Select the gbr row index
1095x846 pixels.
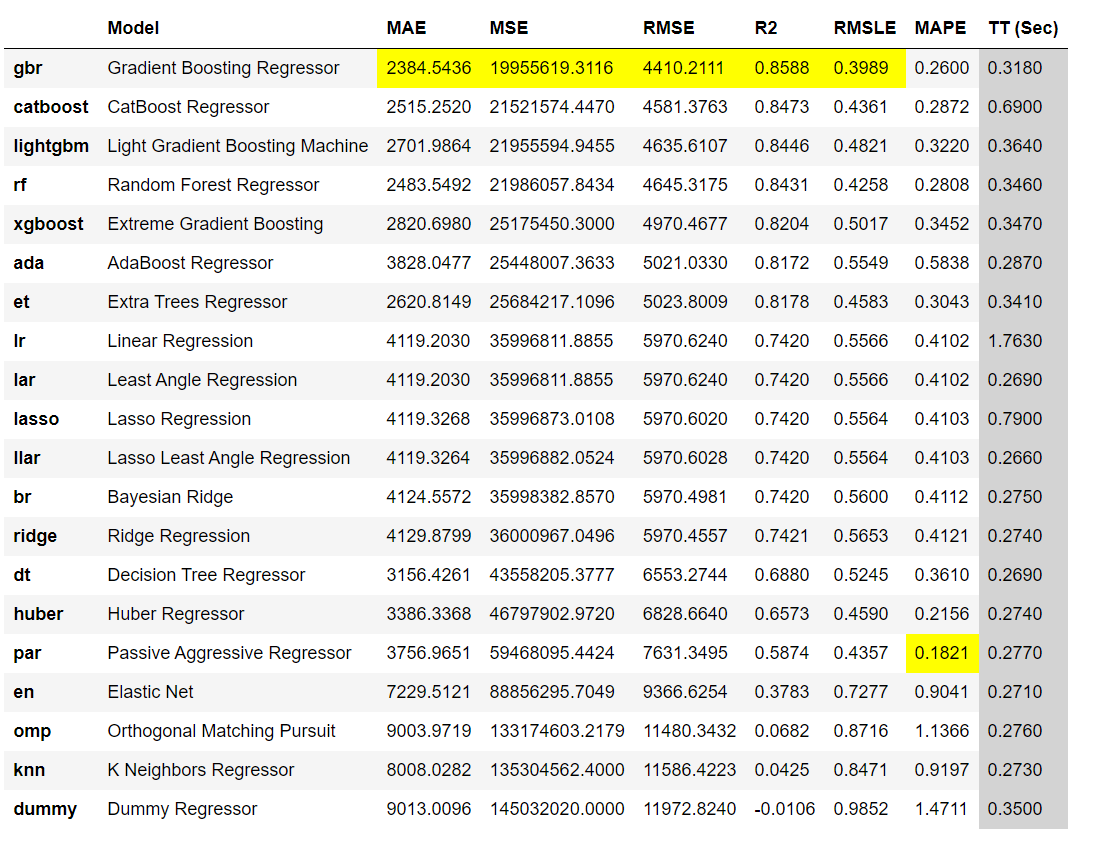[x=28, y=68]
